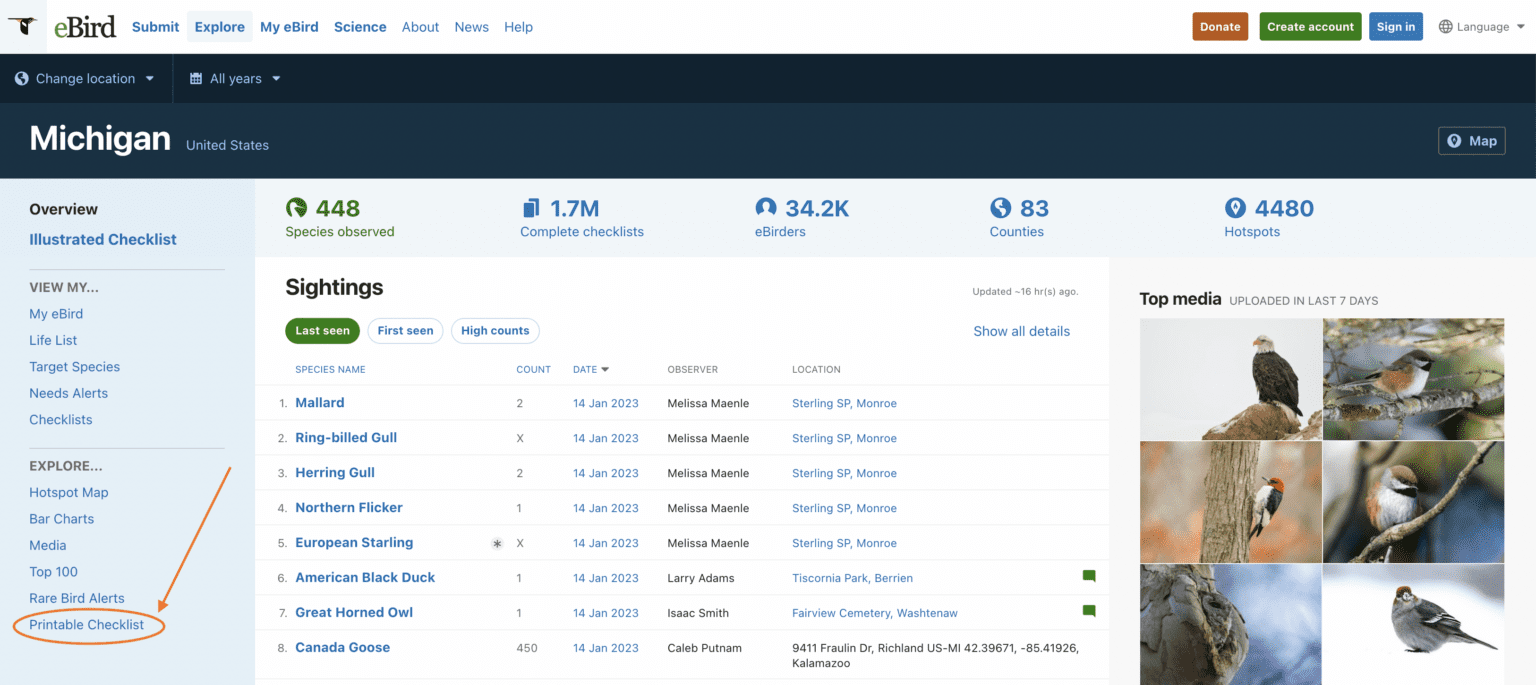Expand the All years date dropdown

236,79
